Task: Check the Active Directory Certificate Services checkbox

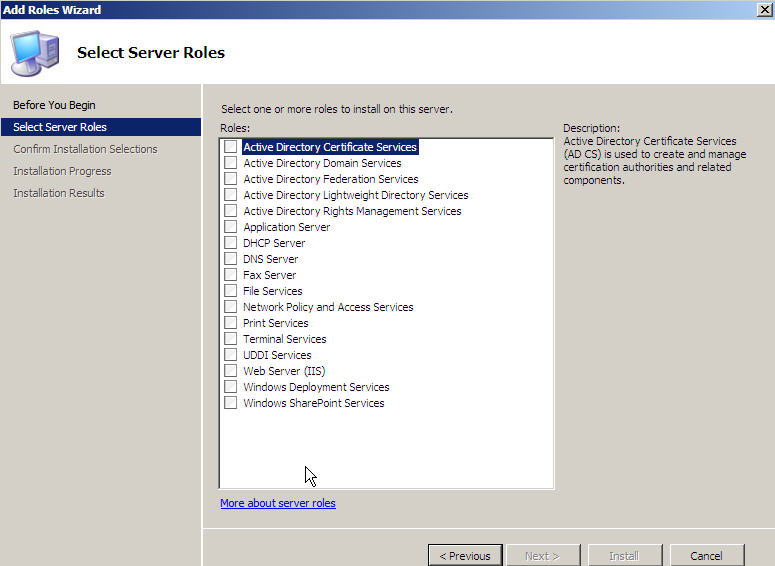Action: 230,146
